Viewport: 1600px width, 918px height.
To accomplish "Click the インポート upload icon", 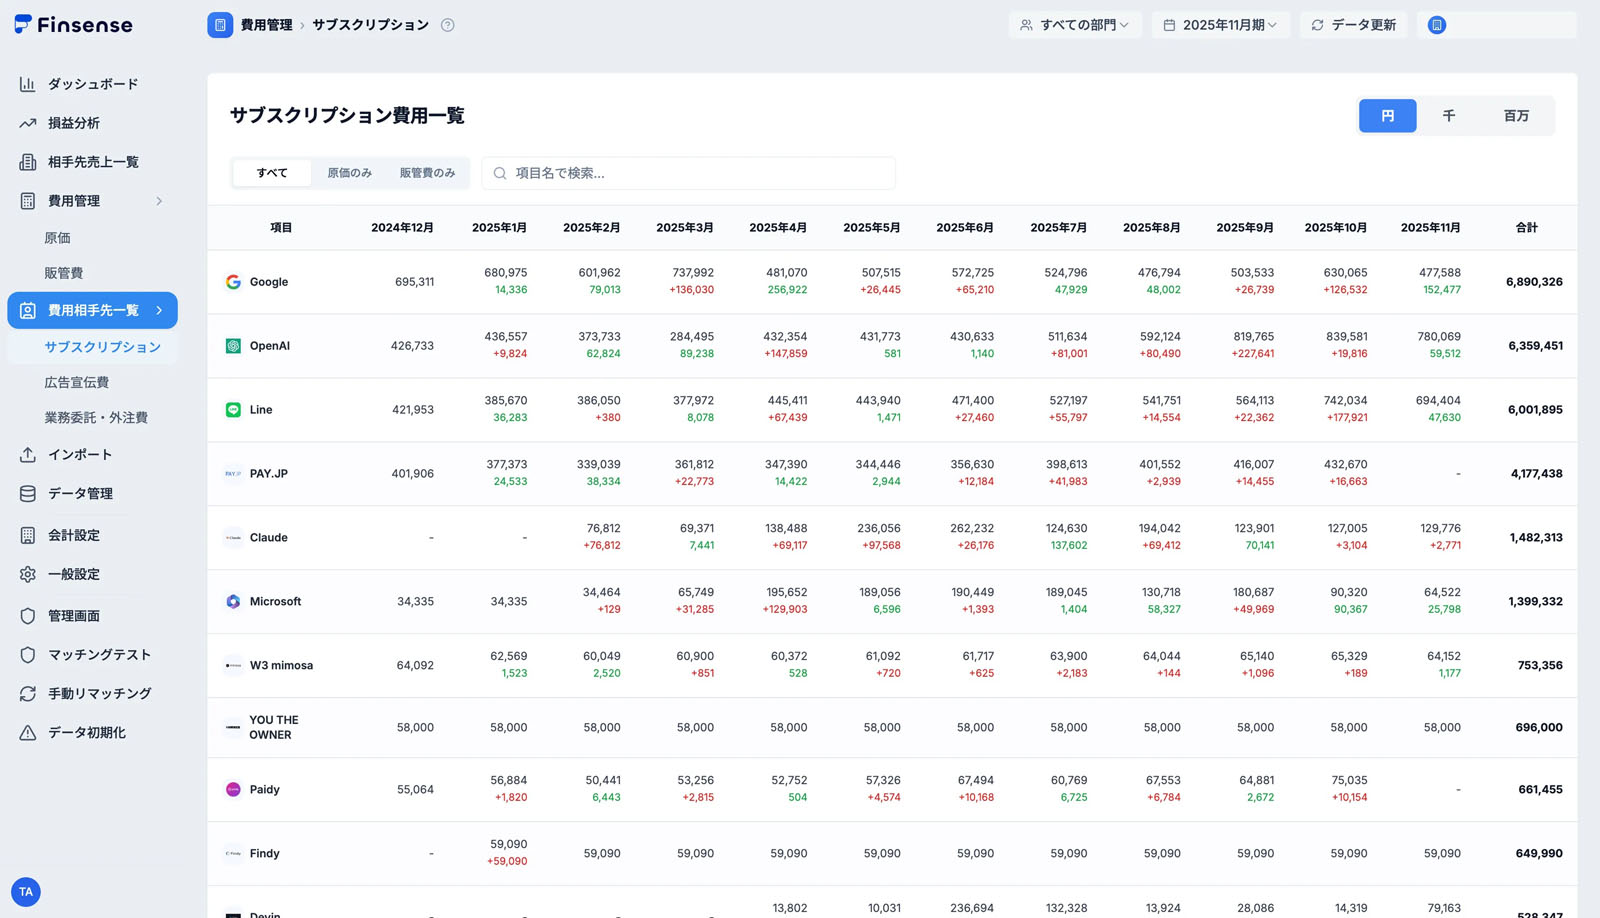I will pyautogui.click(x=28, y=455).
